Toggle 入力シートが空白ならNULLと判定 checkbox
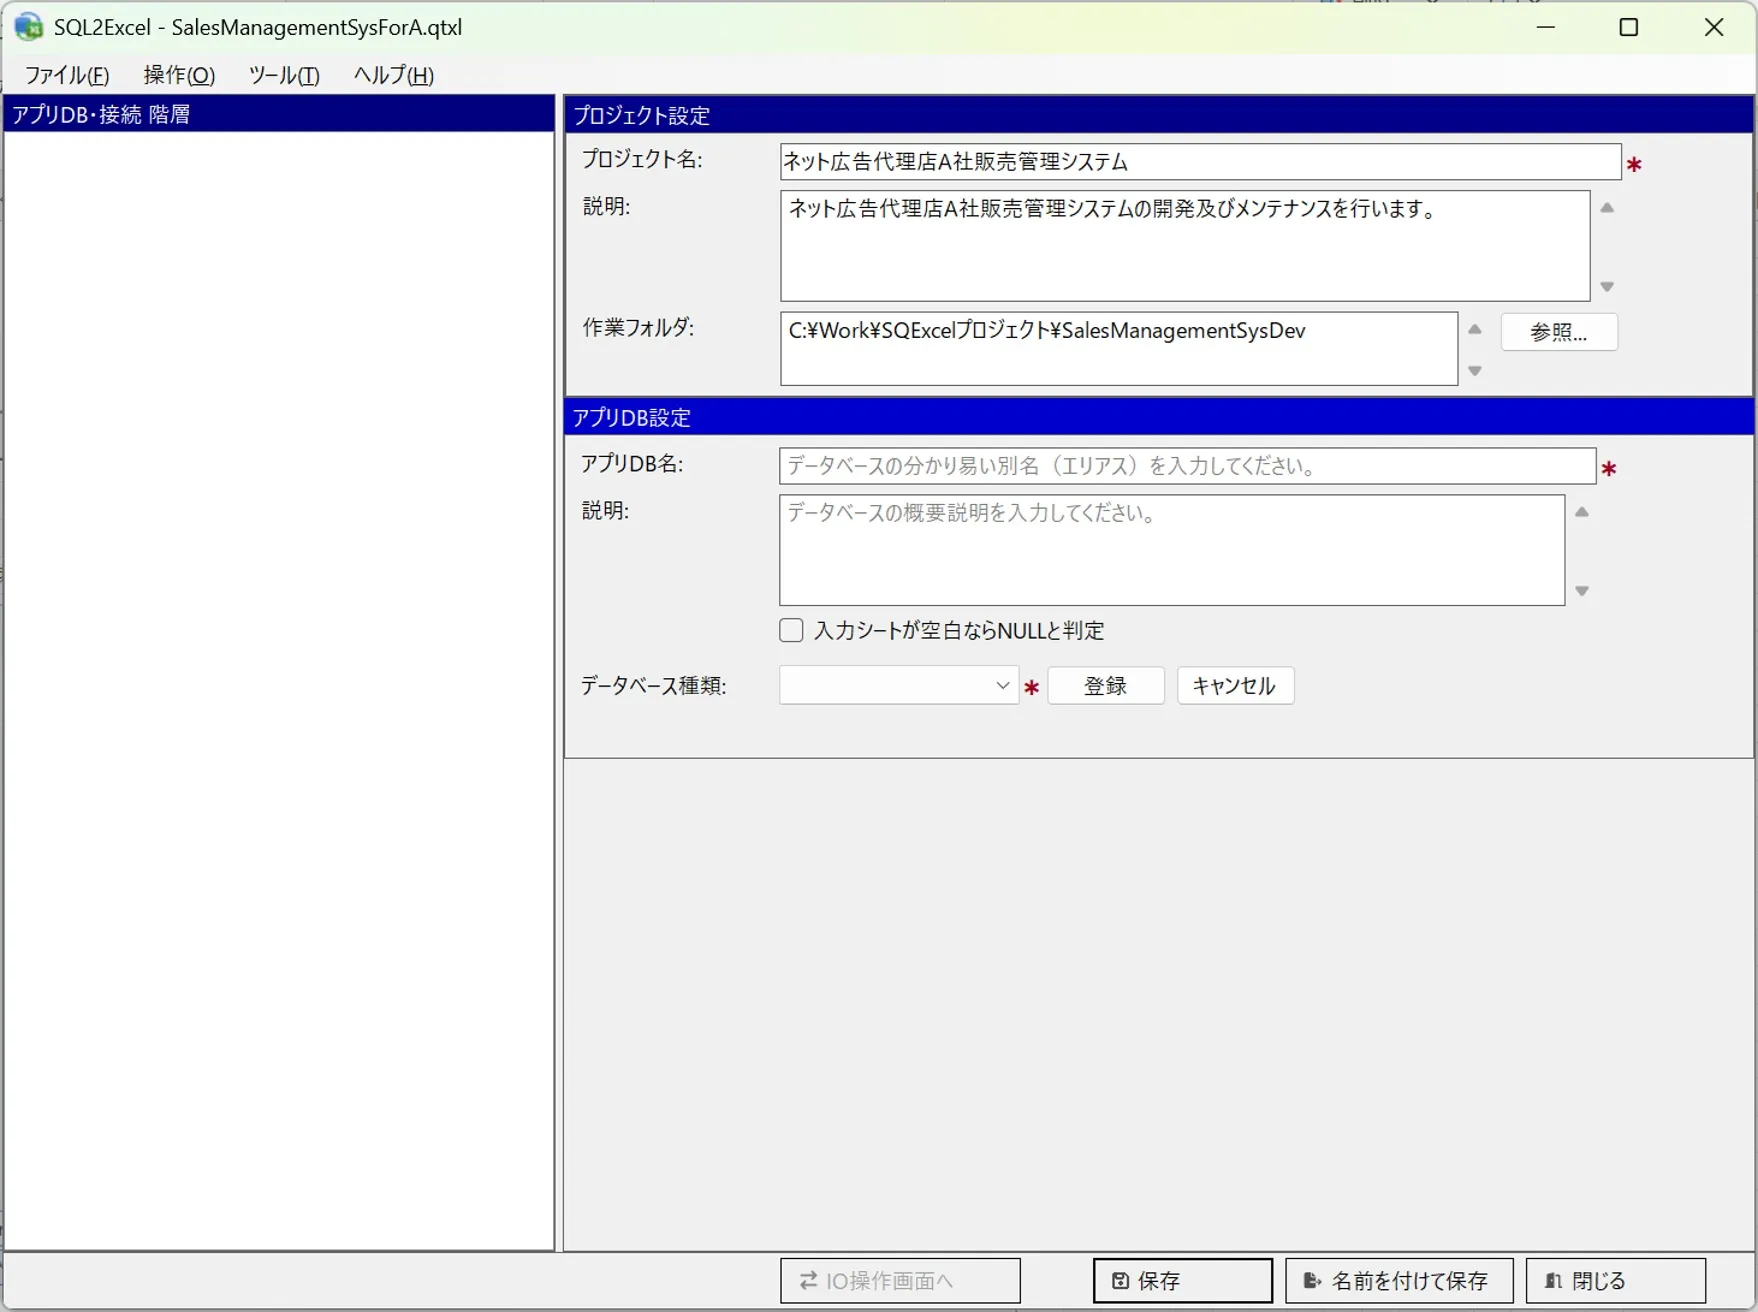This screenshot has width=1758, height=1312. (791, 630)
